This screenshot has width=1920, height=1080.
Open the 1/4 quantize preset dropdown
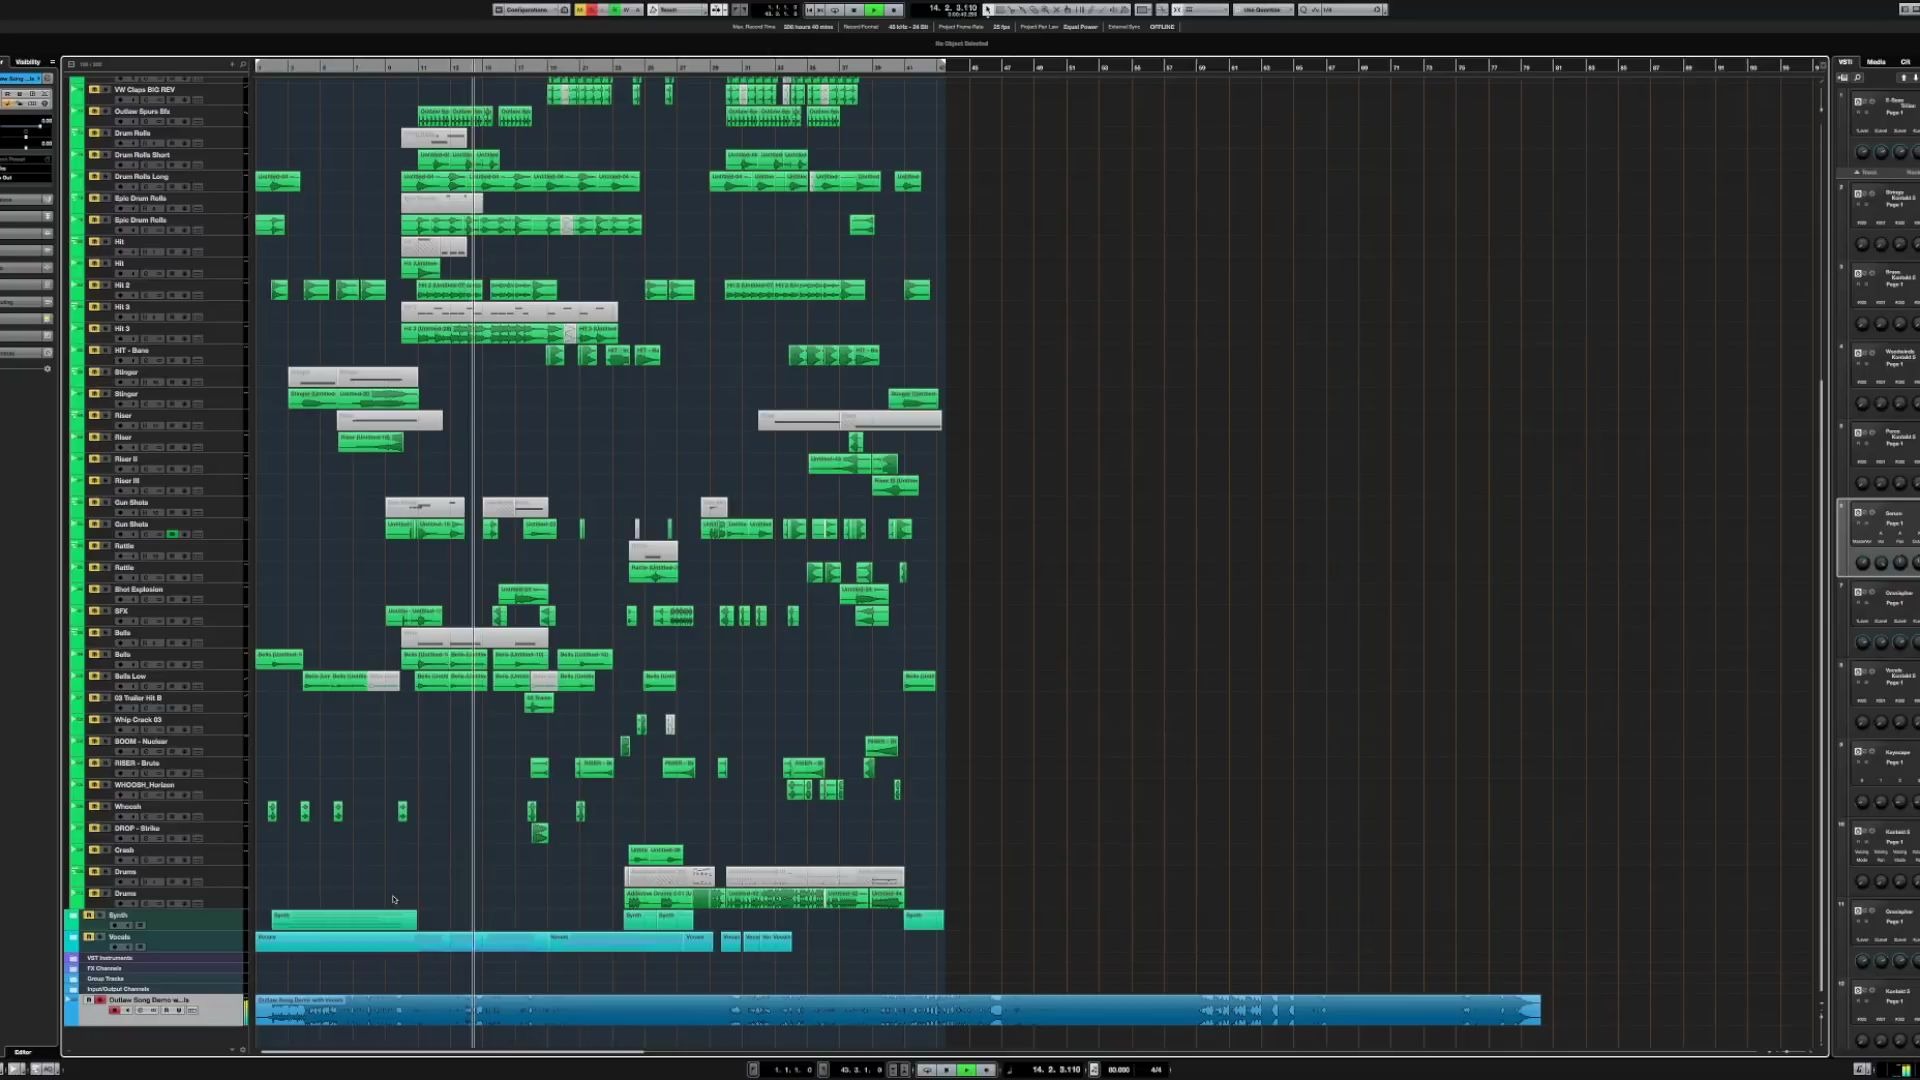pos(1348,10)
